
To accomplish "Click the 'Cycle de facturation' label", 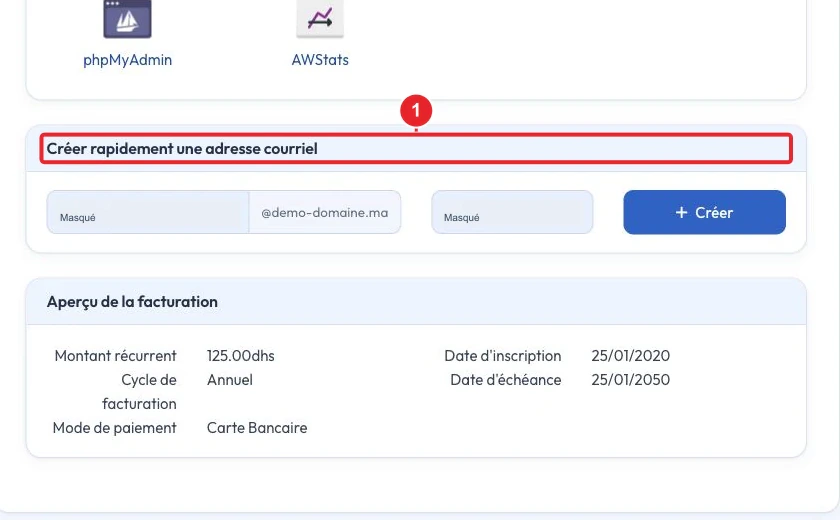I will (x=139, y=392).
